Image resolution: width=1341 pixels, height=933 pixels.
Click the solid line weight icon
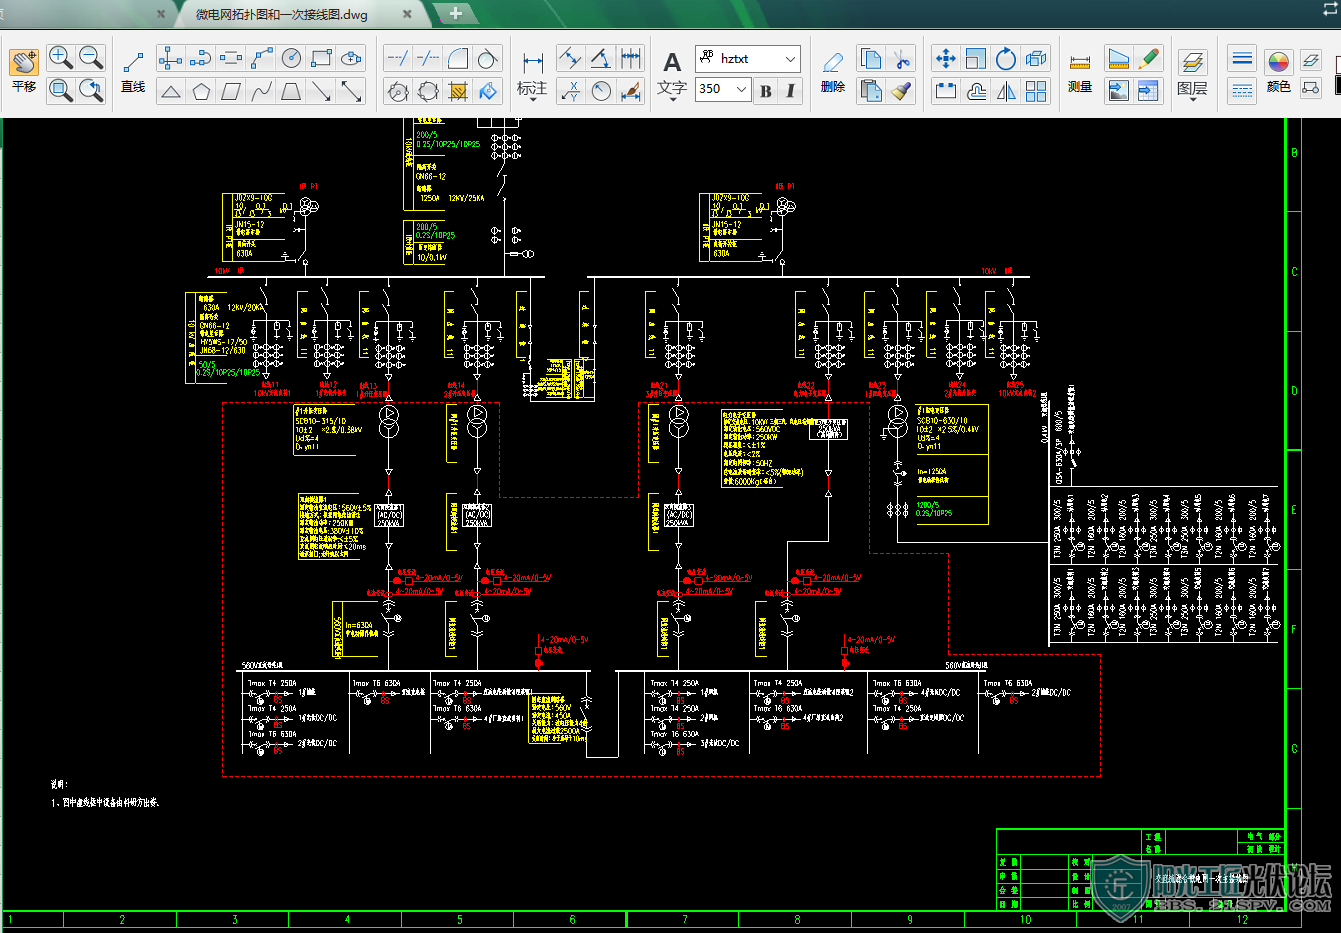(x=1242, y=58)
